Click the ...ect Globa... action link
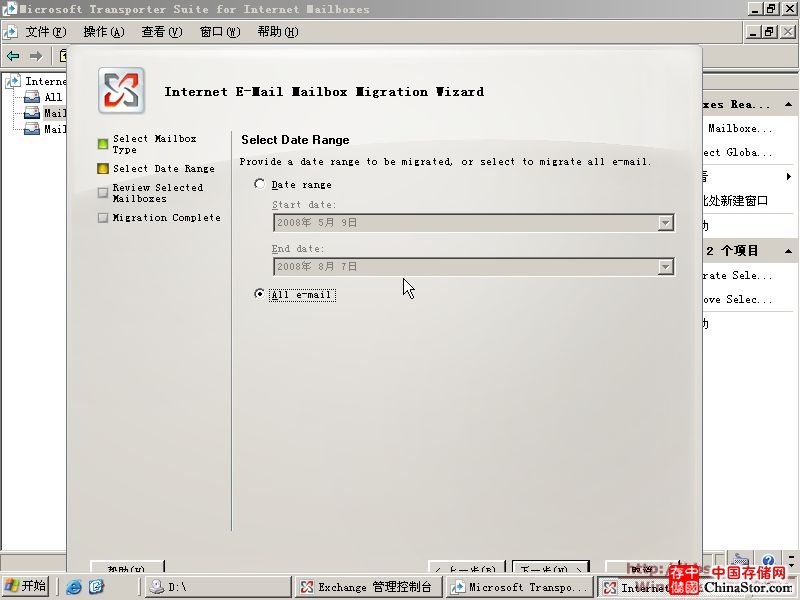 (x=738, y=153)
